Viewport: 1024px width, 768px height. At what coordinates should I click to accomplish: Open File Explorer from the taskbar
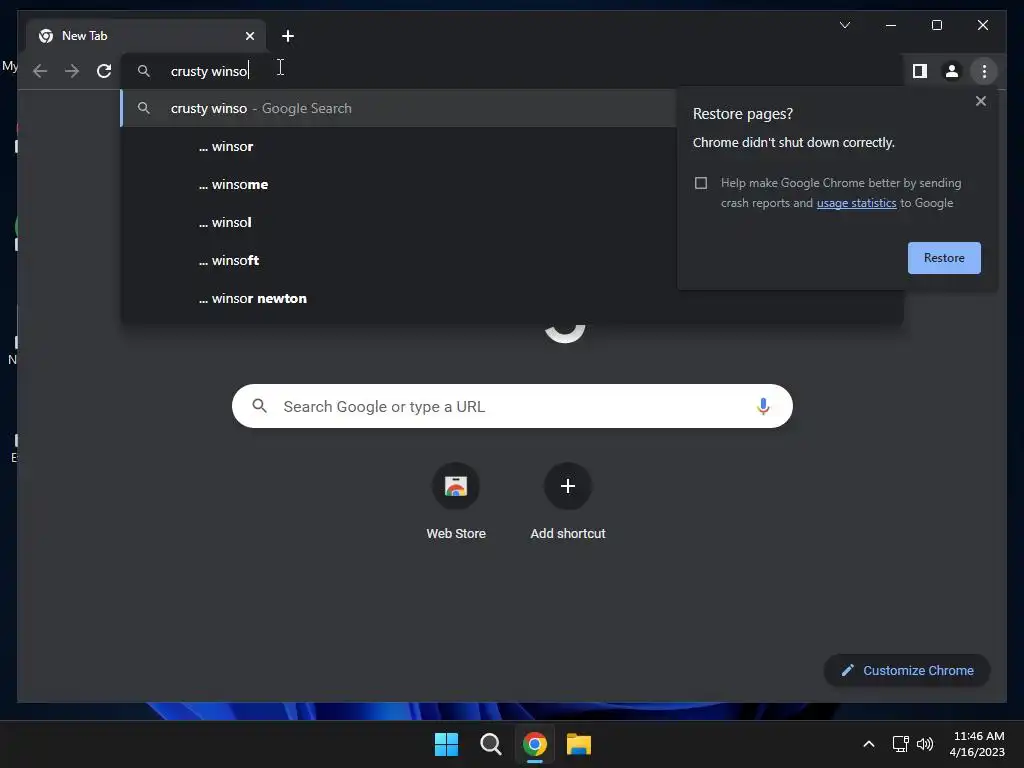[579, 744]
